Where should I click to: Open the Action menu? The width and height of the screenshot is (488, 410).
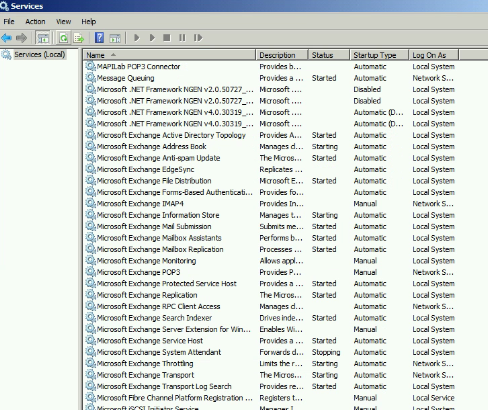pyautogui.click(x=35, y=22)
